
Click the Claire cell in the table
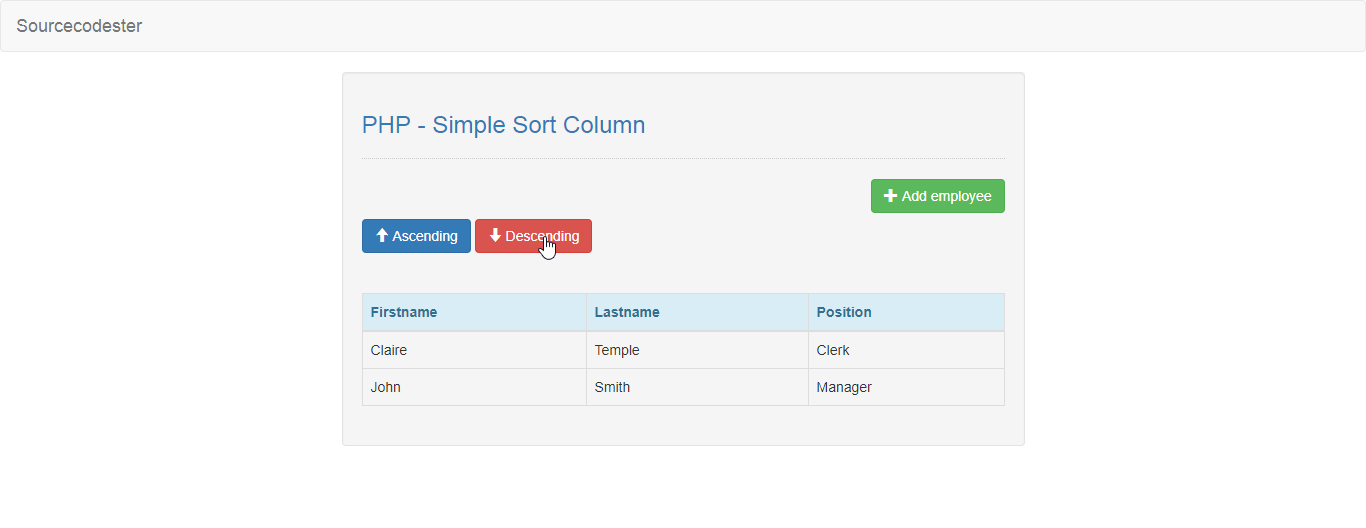click(x=474, y=350)
